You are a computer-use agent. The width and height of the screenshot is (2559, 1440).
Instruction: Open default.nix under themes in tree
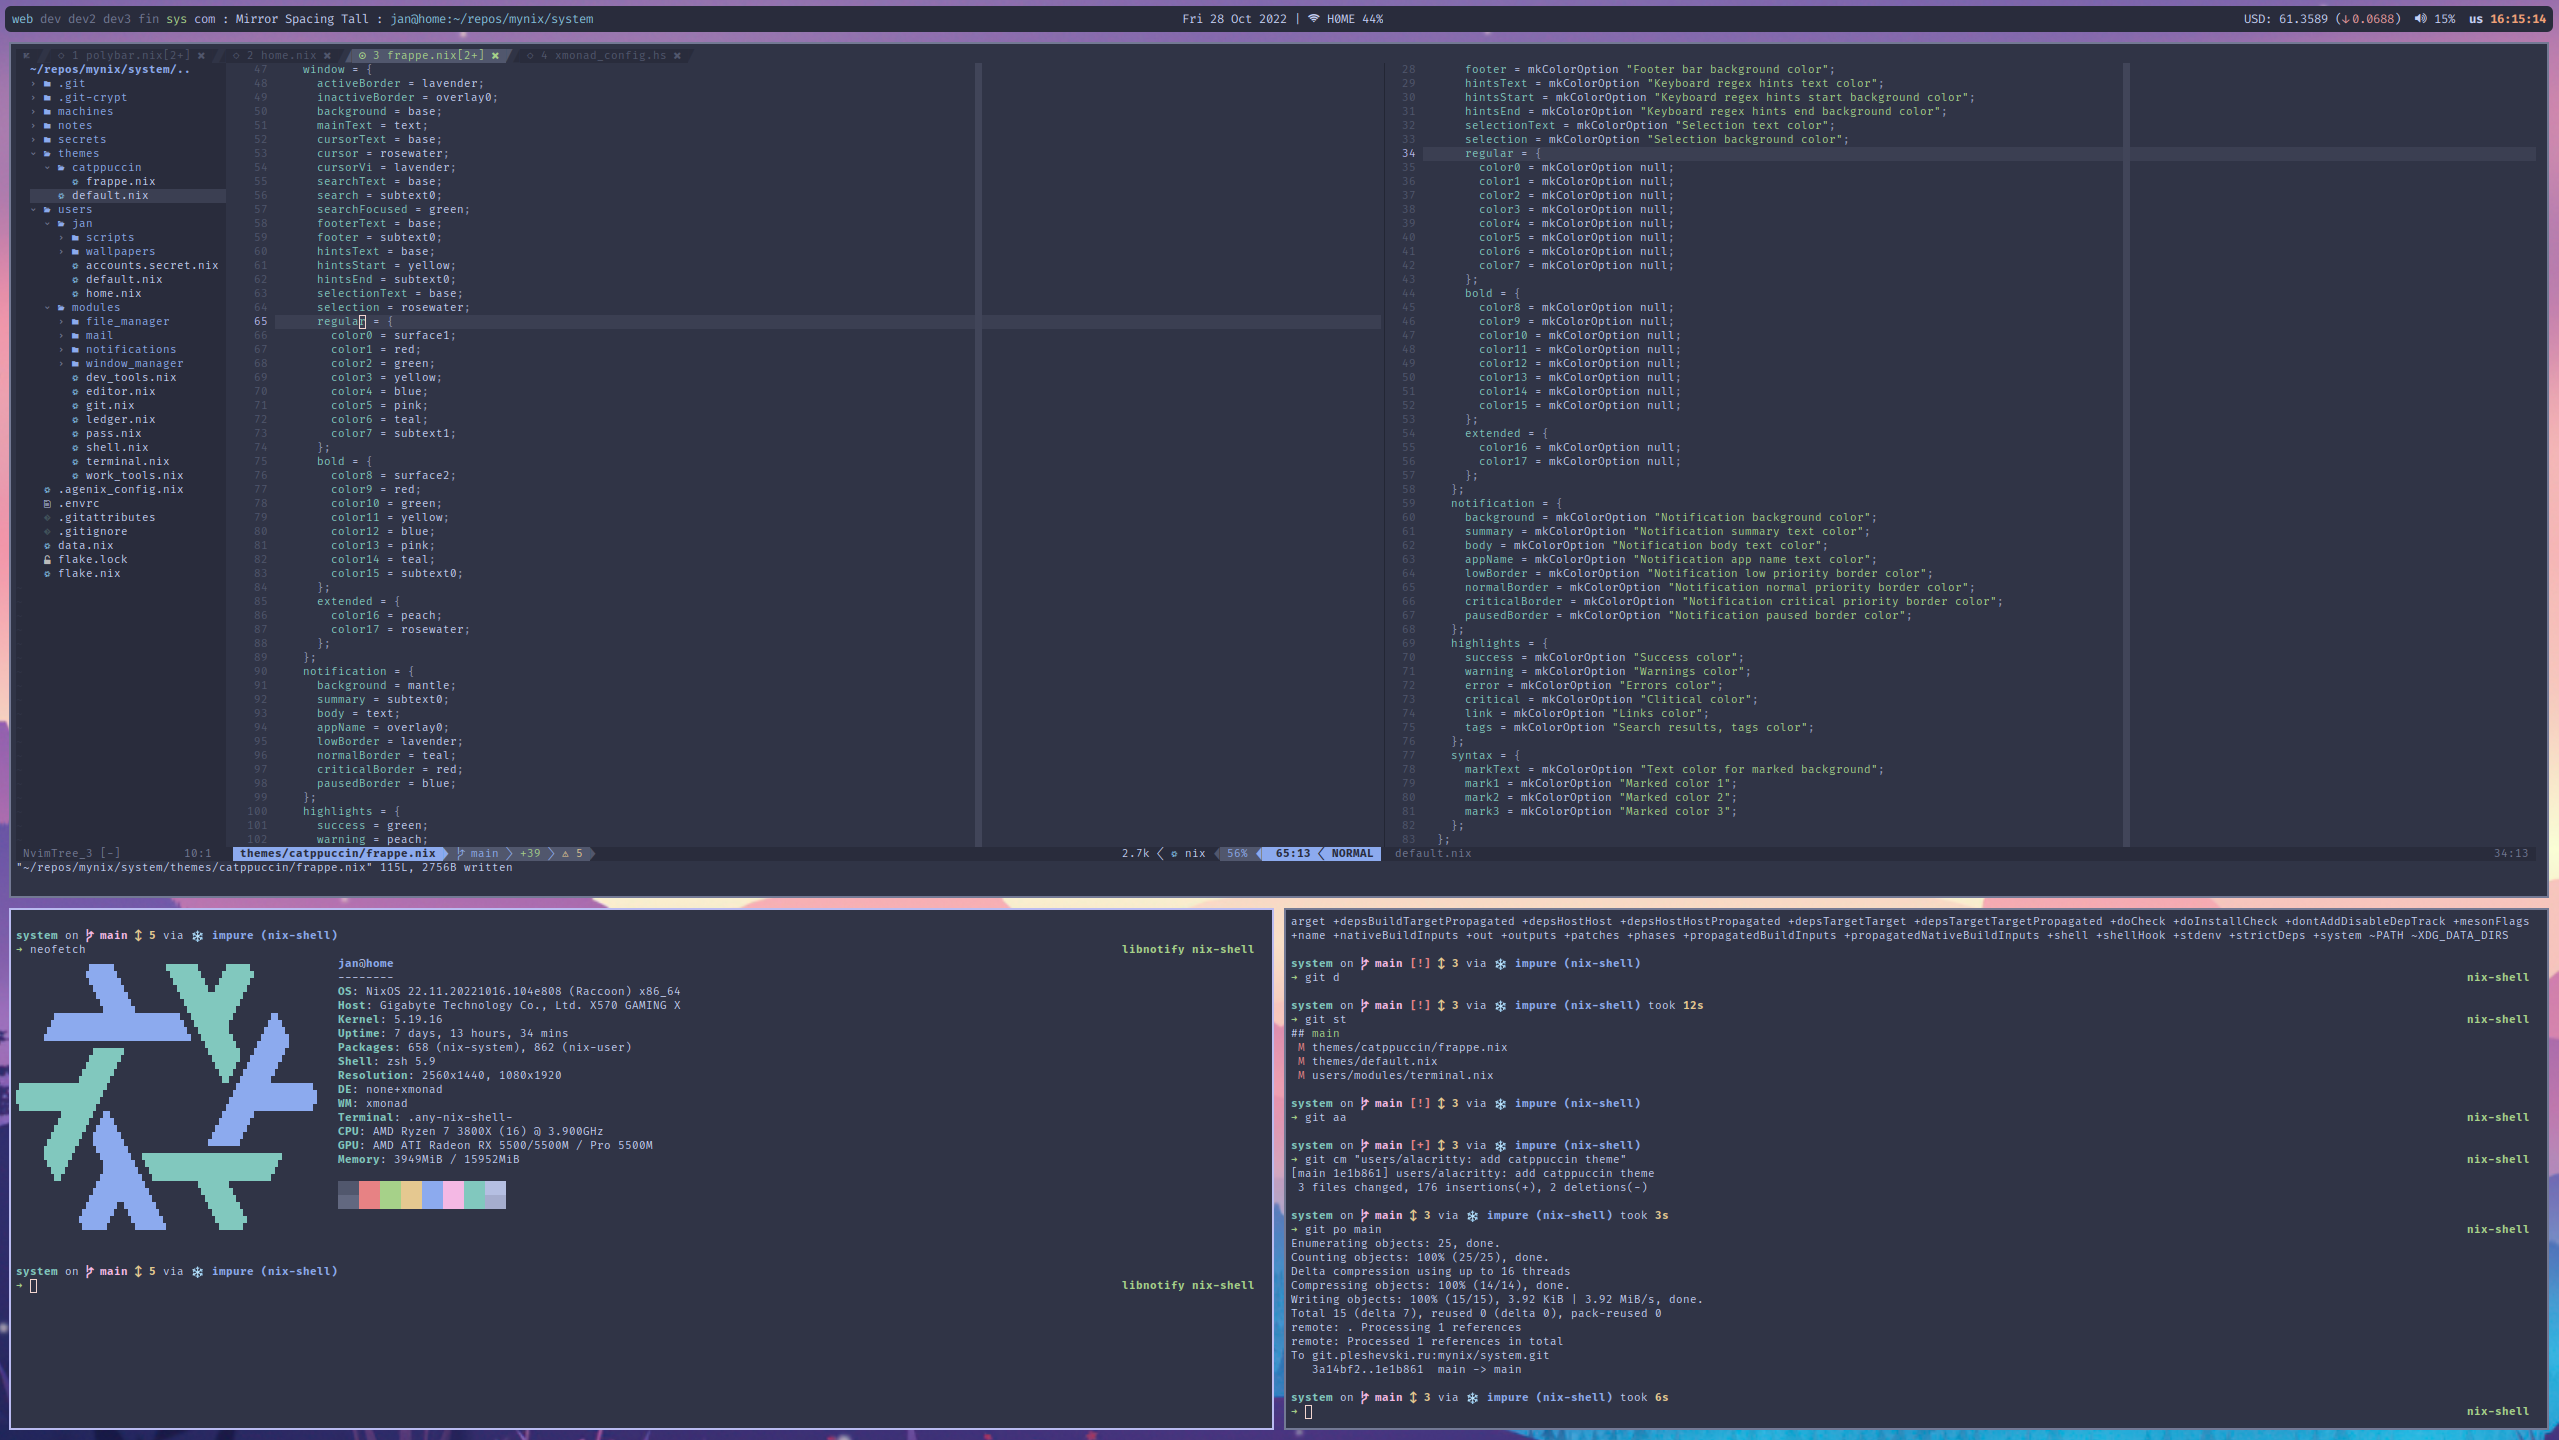click(110, 196)
